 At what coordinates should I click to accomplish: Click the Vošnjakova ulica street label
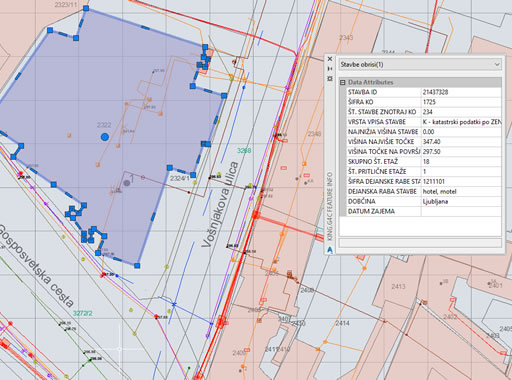click(220, 205)
